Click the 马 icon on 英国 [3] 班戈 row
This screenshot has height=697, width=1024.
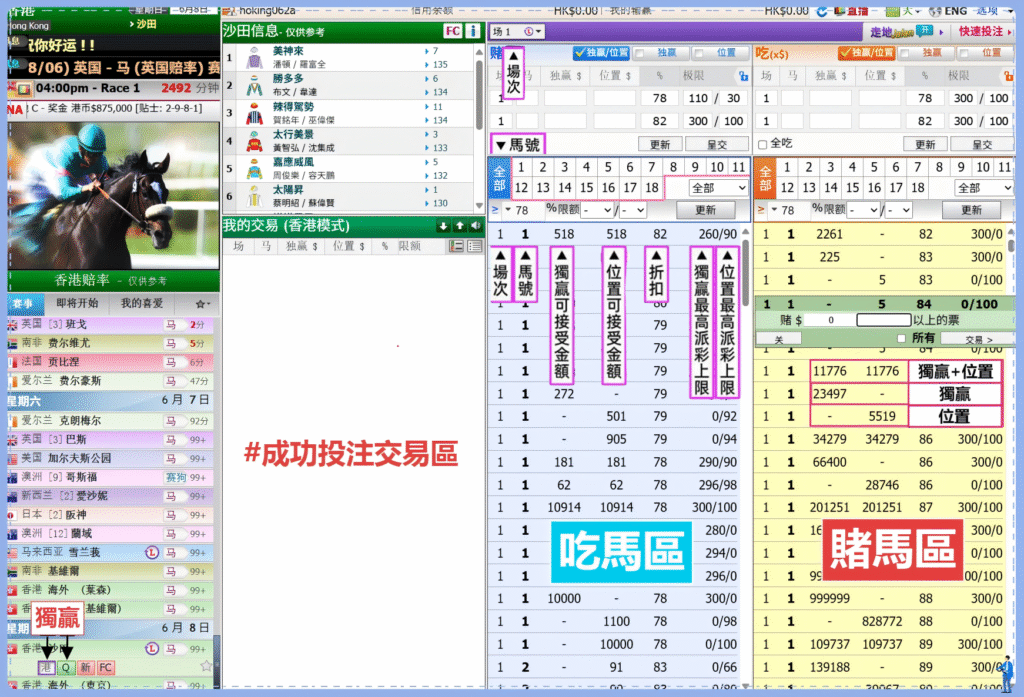pyautogui.click(x=171, y=325)
